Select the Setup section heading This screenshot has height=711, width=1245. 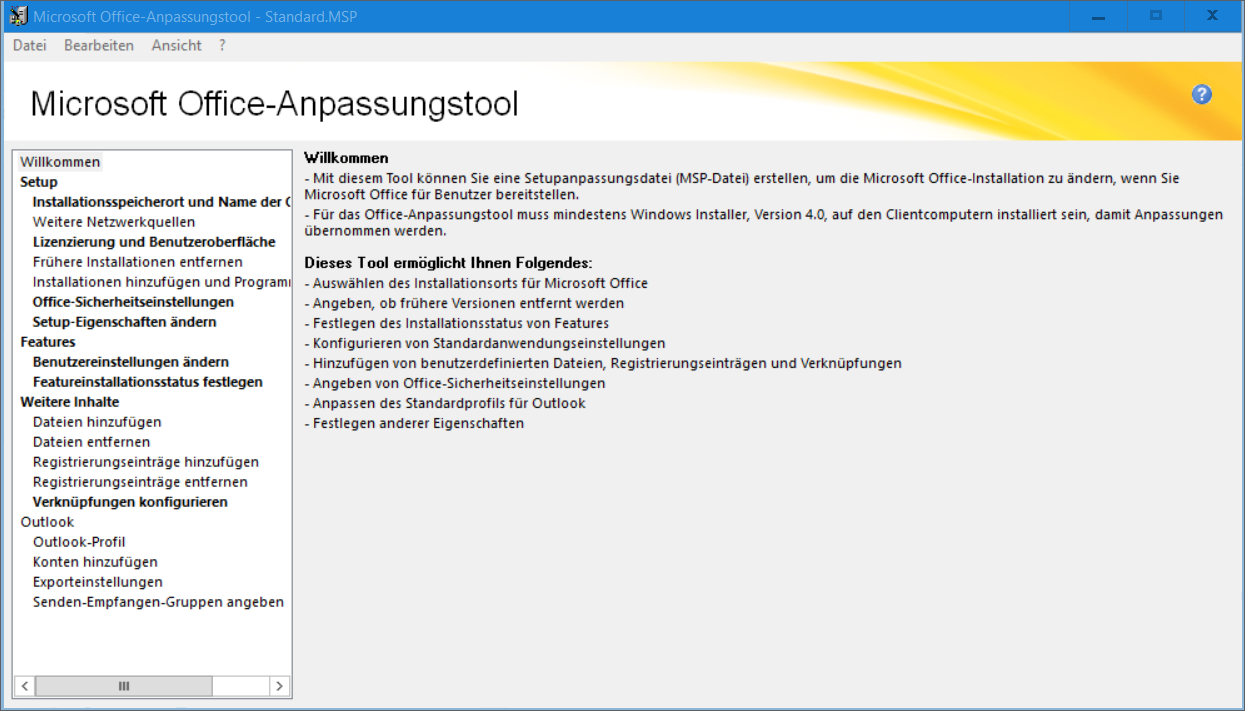(x=39, y=182)
